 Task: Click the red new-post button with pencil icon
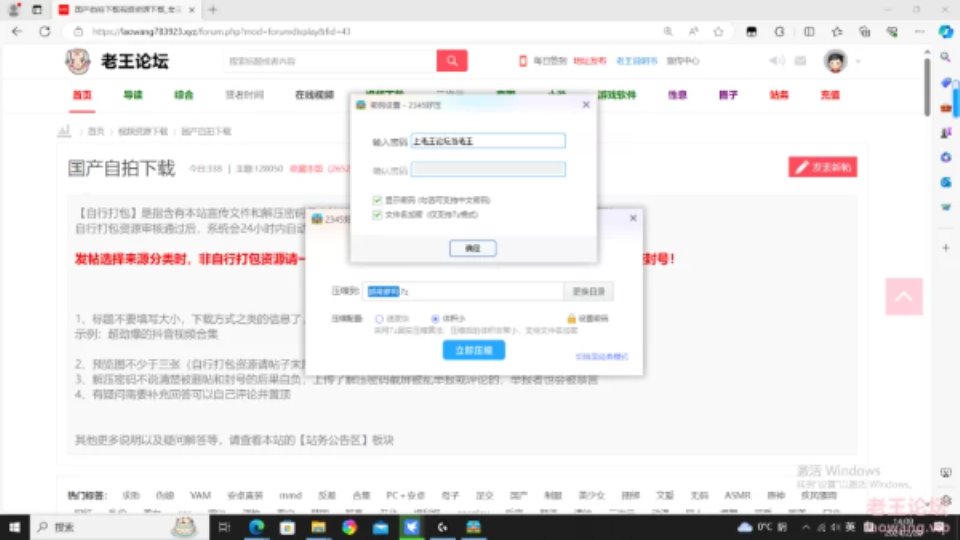point(823,167)
